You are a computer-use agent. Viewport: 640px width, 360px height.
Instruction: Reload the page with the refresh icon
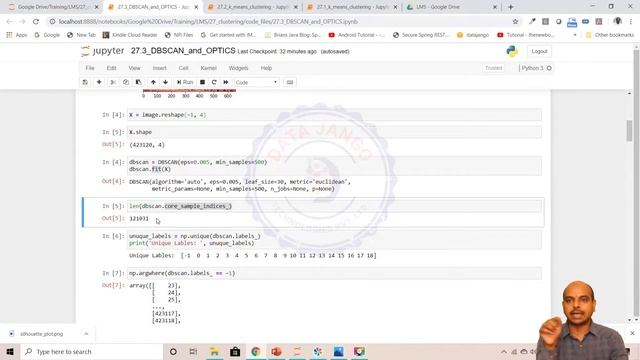point(36,22)
